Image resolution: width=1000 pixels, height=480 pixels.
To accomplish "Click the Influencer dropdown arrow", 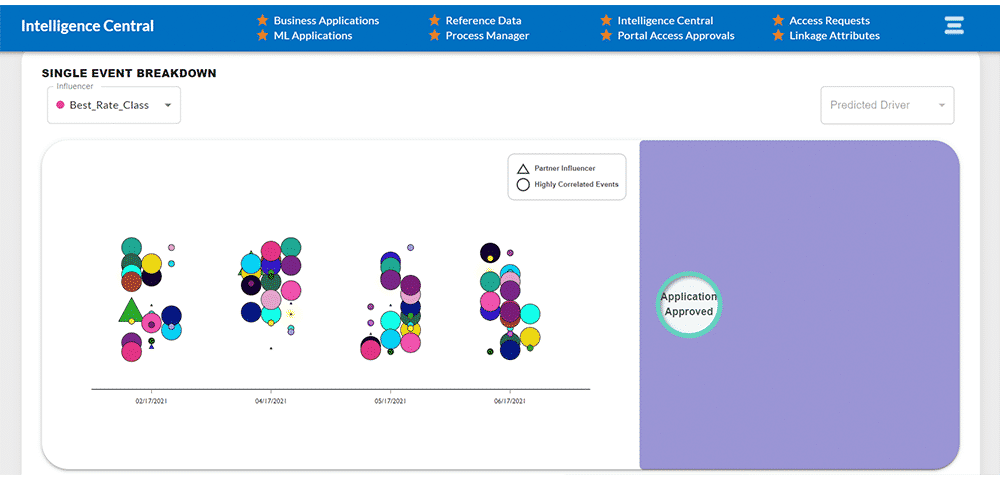I will [168, 105].
